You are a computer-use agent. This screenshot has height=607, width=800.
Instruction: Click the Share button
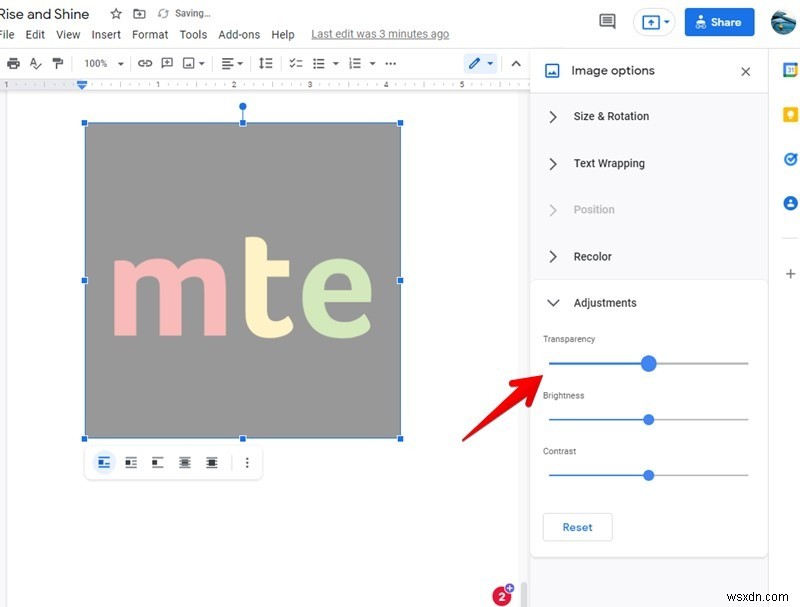[719, 22]
